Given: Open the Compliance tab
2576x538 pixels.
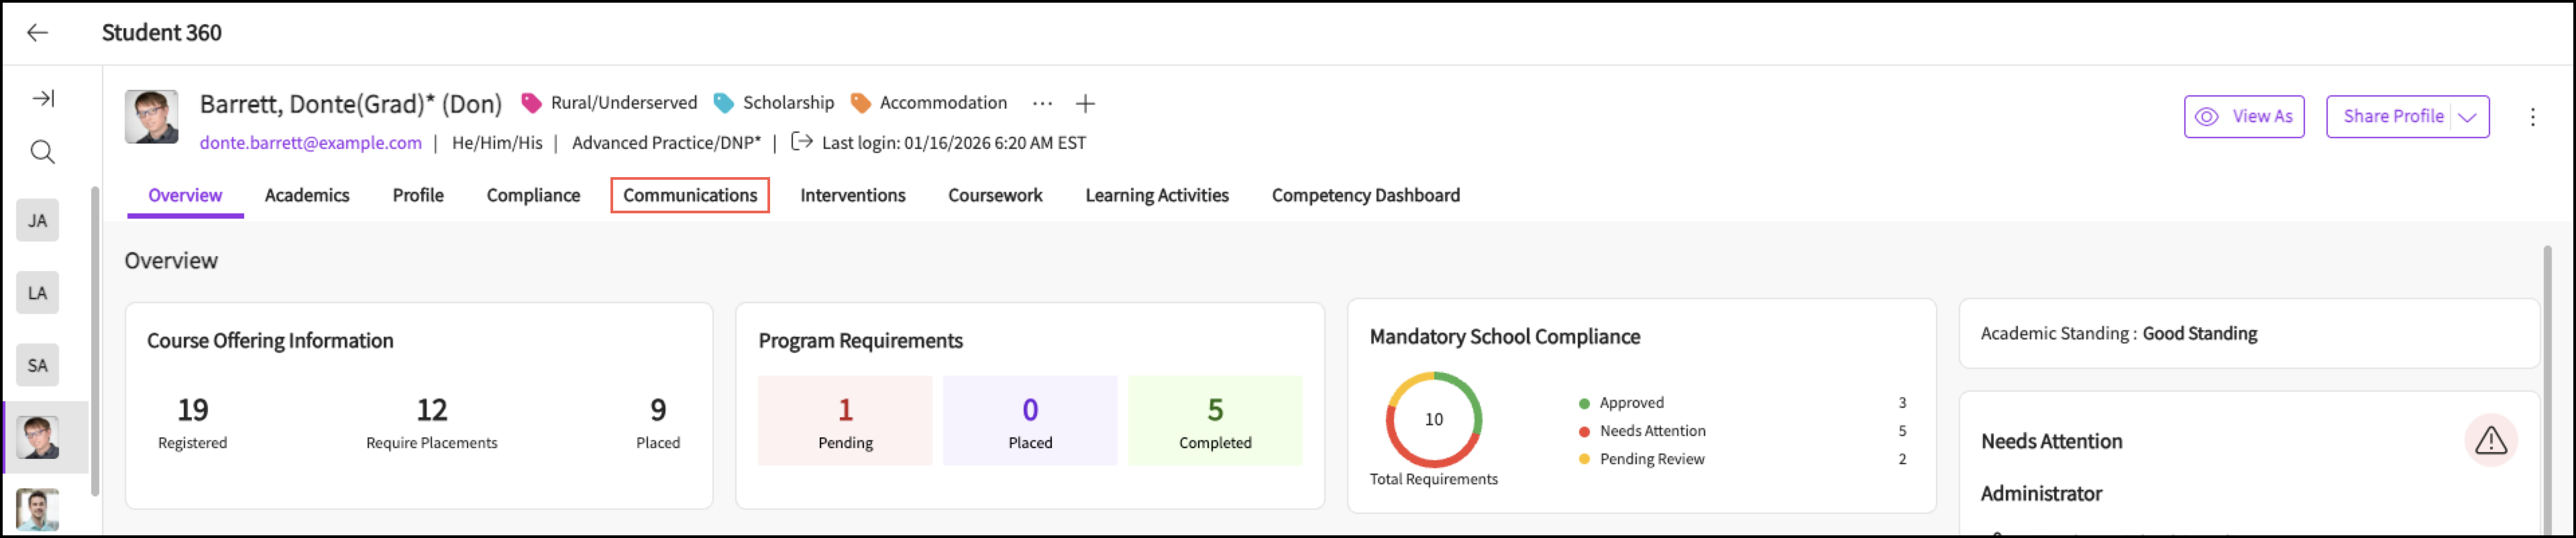Looking at the screenshot, I should point(533,195).
